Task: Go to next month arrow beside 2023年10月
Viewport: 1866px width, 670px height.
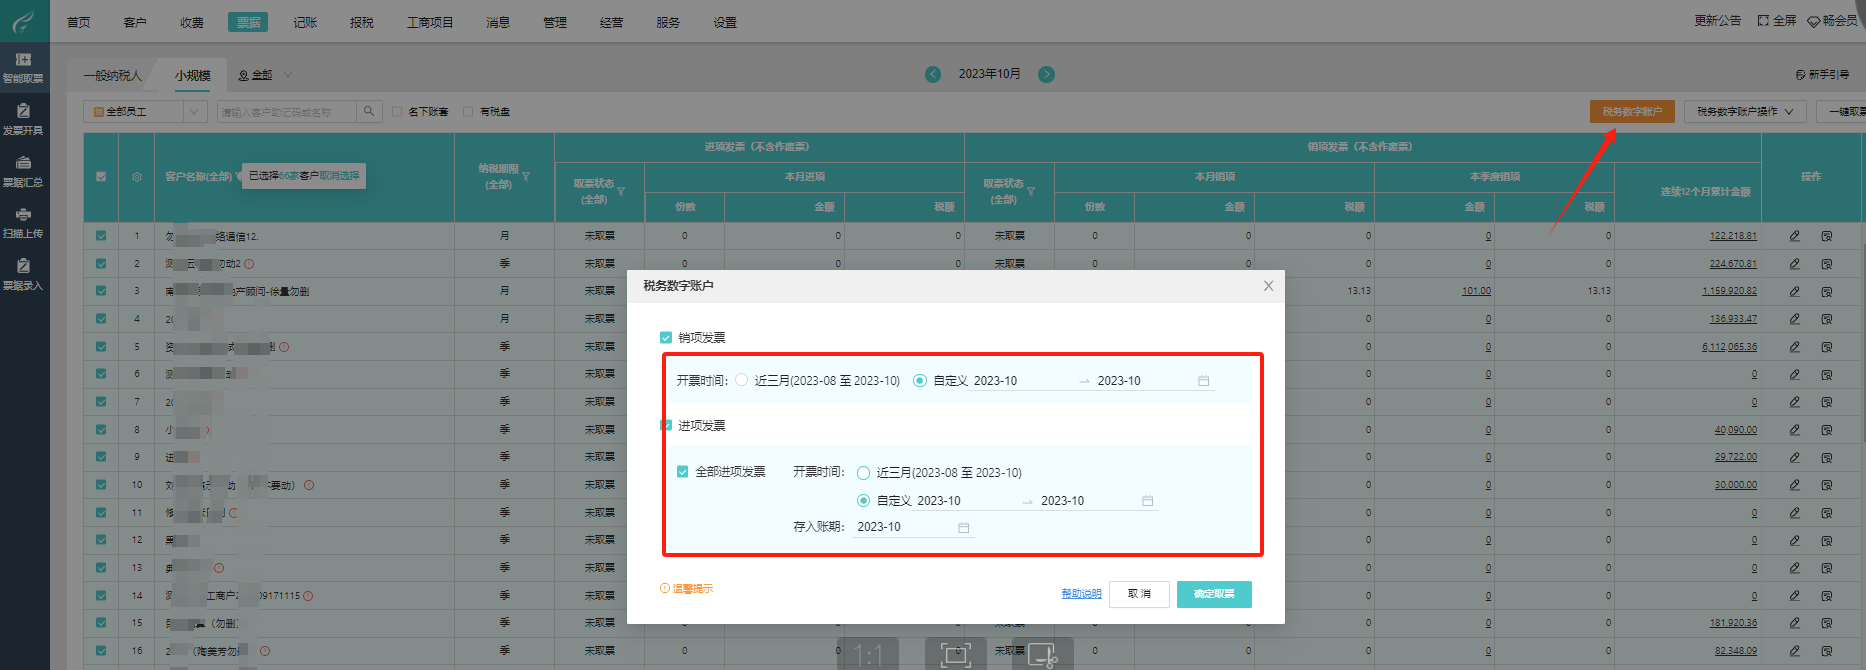Action: click(1046, 74)
